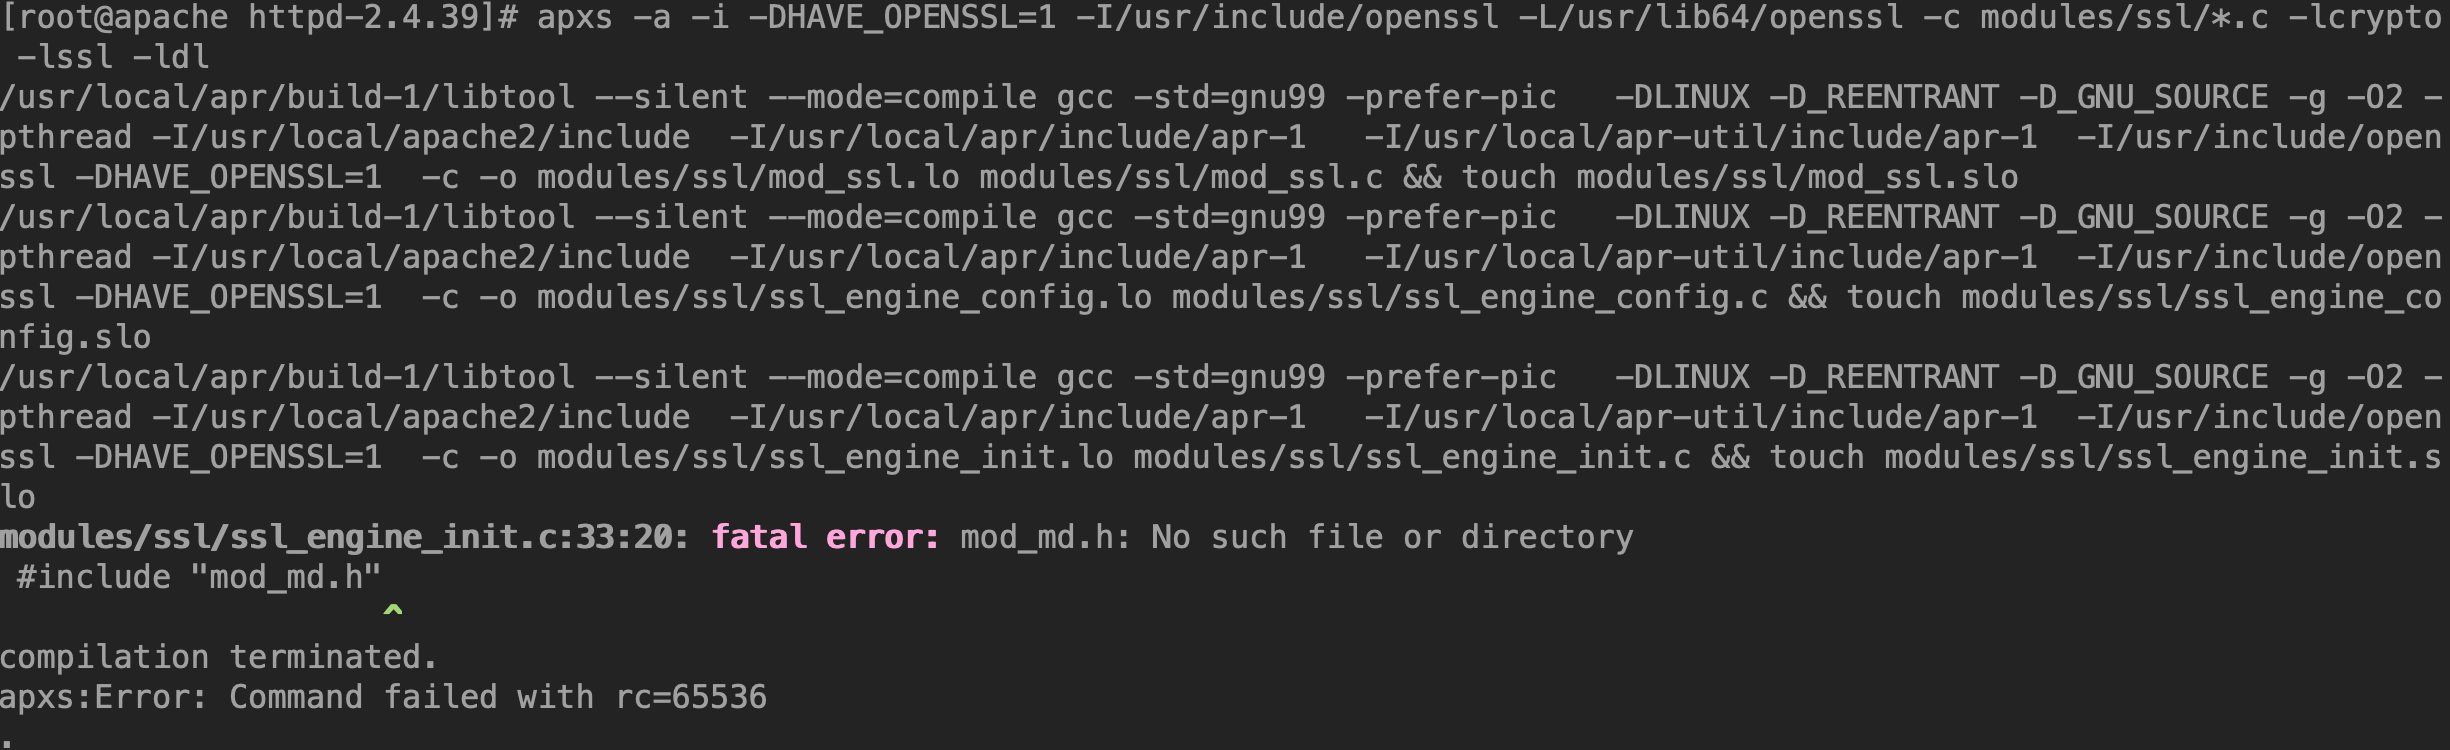The image size is (2450, 750).
Task: Click the apxs command at the prompt
Action: 574,18
